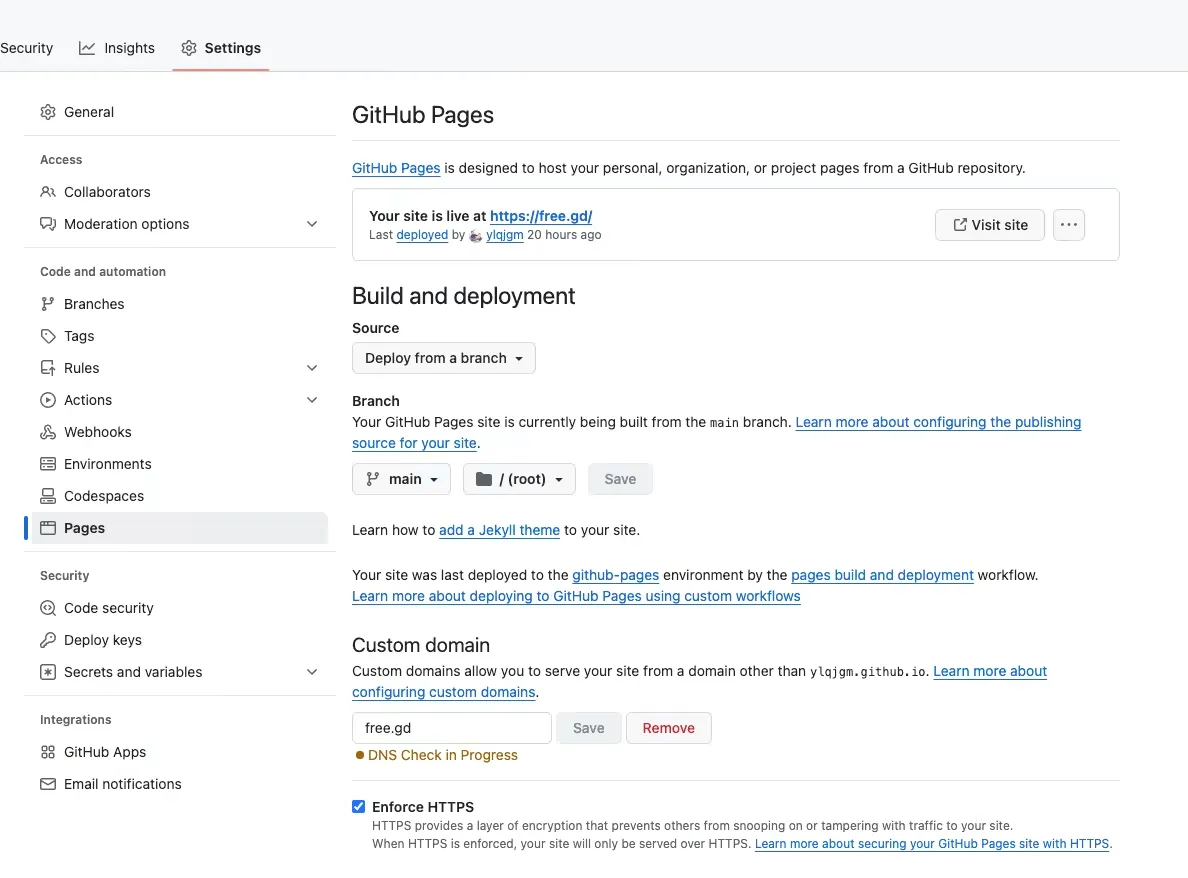Expand the Moderation options section

coord(312,224)
